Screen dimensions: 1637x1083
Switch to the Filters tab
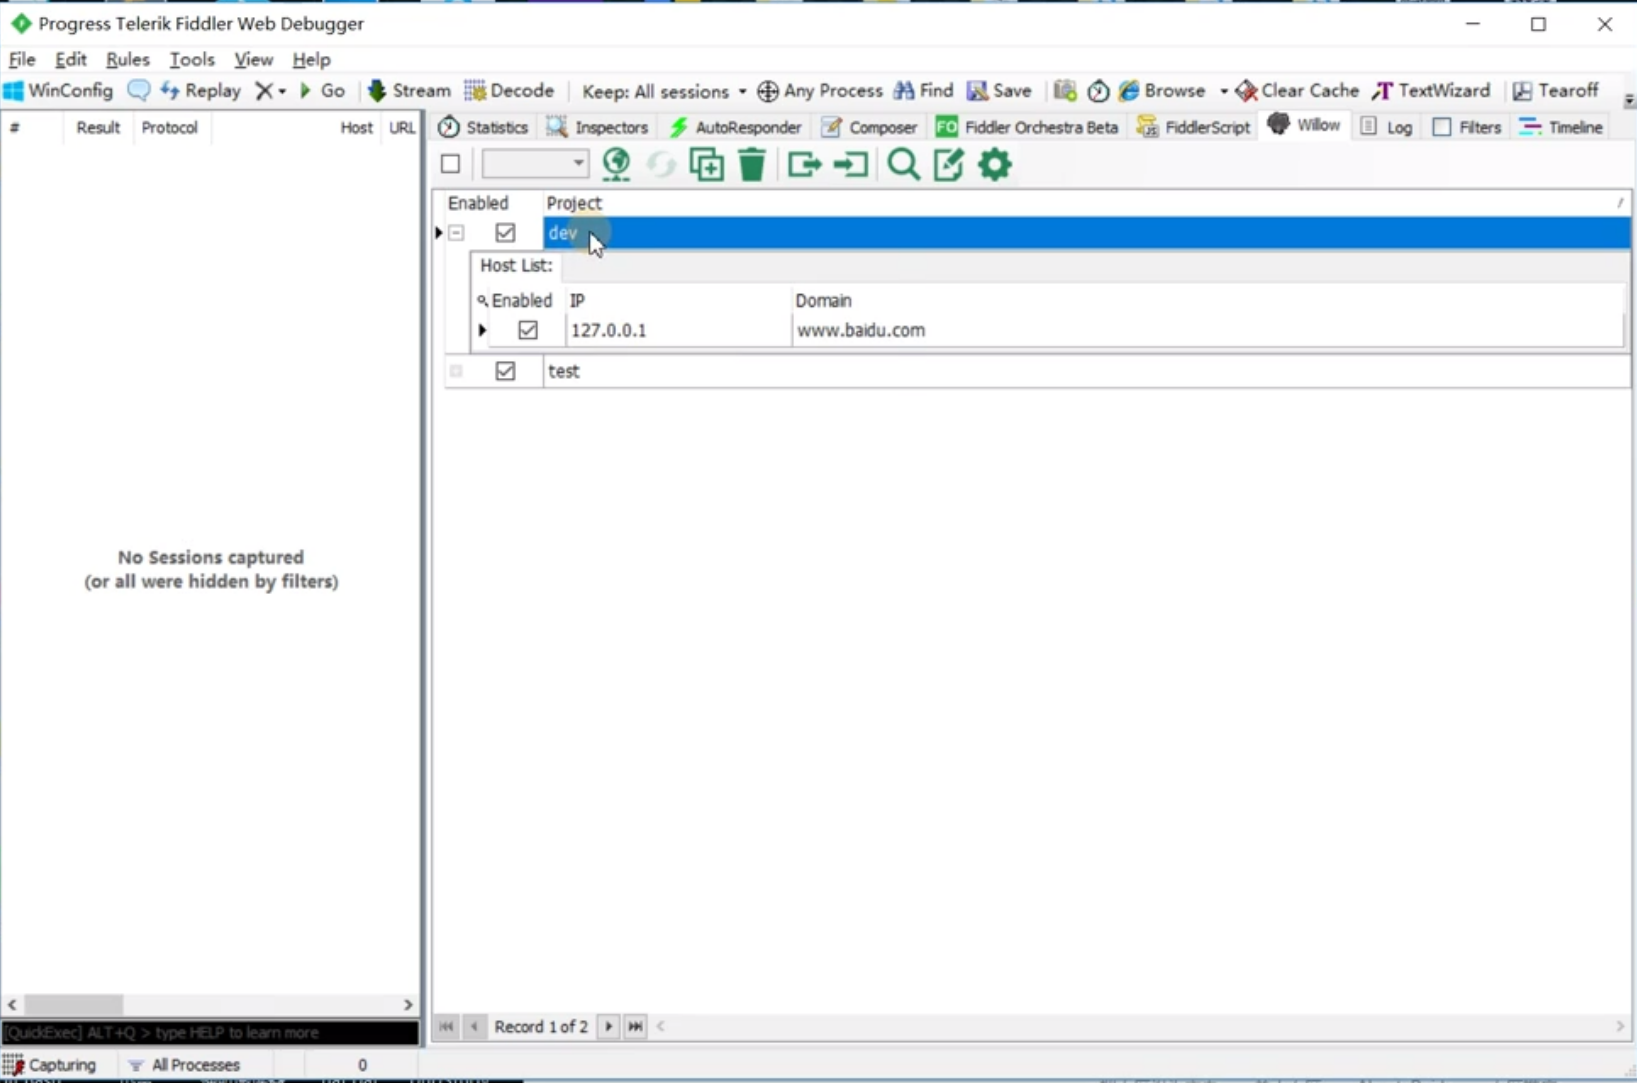pyautogui.click(x=1467, y=127)
